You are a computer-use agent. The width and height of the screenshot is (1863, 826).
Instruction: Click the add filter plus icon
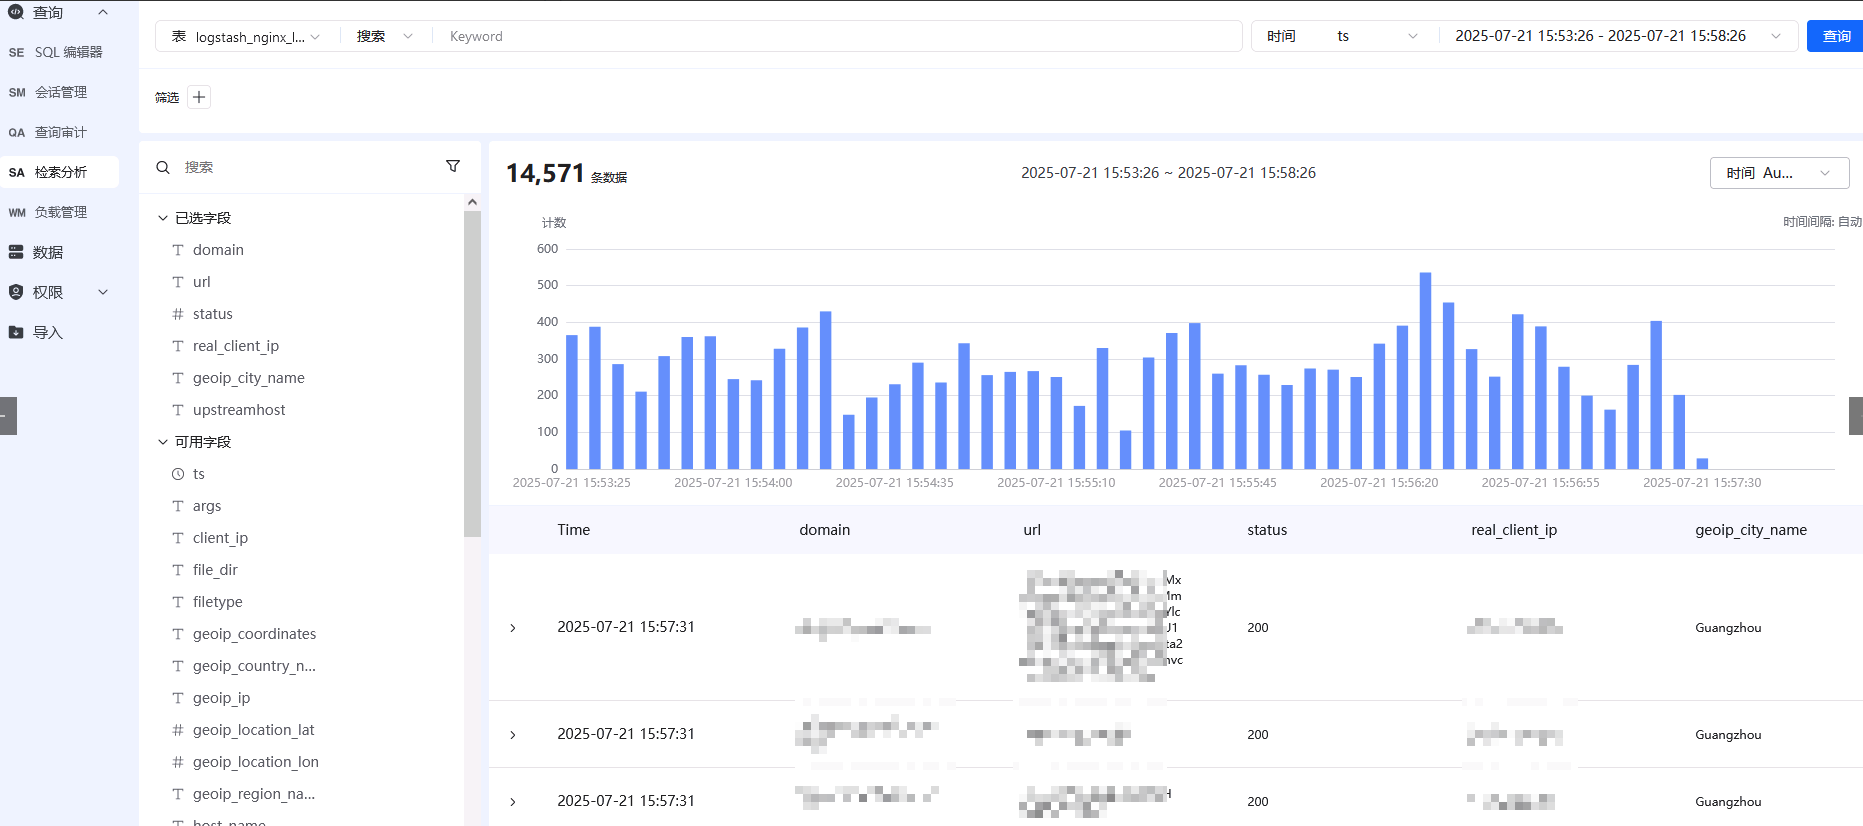tap(199, 97)
